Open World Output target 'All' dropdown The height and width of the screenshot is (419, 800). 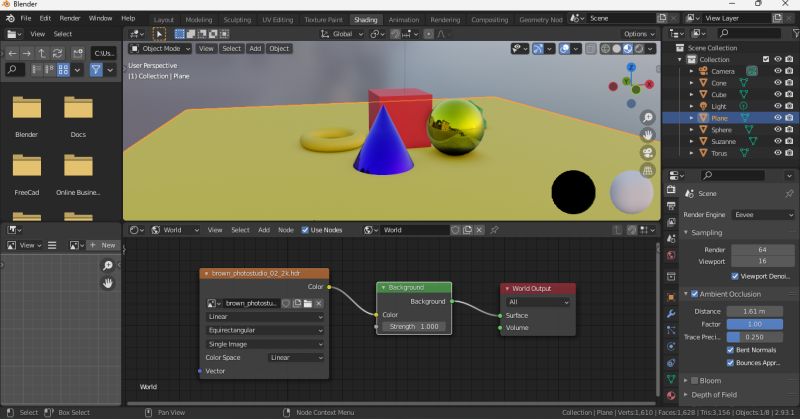538,302
